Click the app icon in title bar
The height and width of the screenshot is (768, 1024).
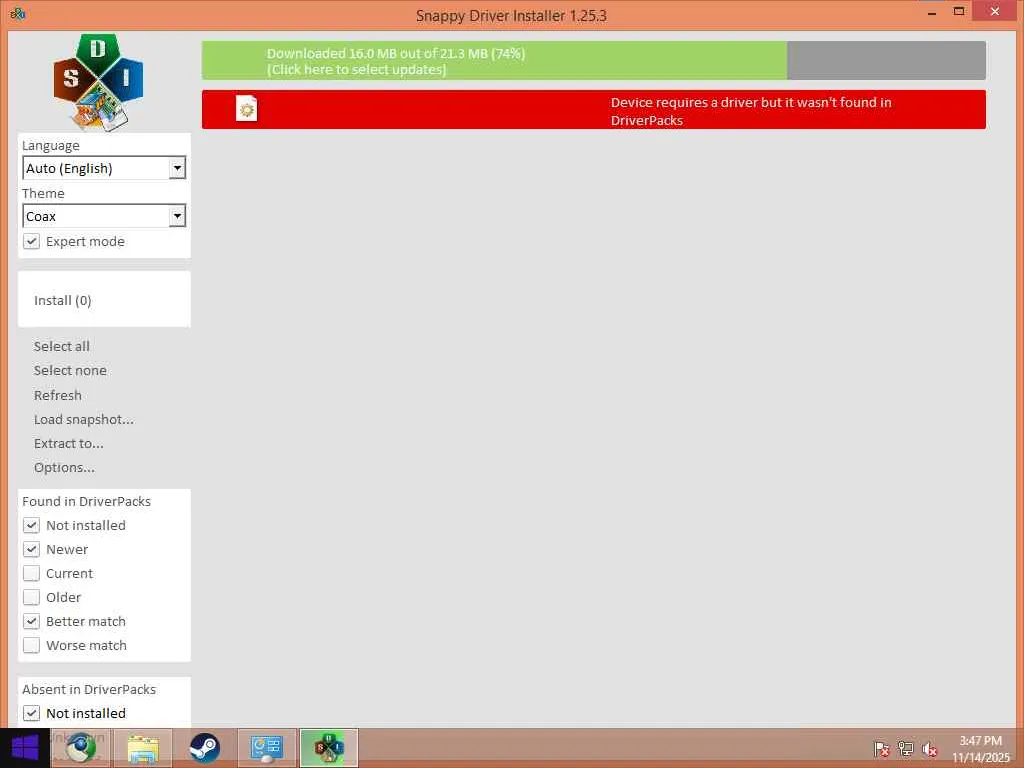pyautogui.click(x=18, y=14)
